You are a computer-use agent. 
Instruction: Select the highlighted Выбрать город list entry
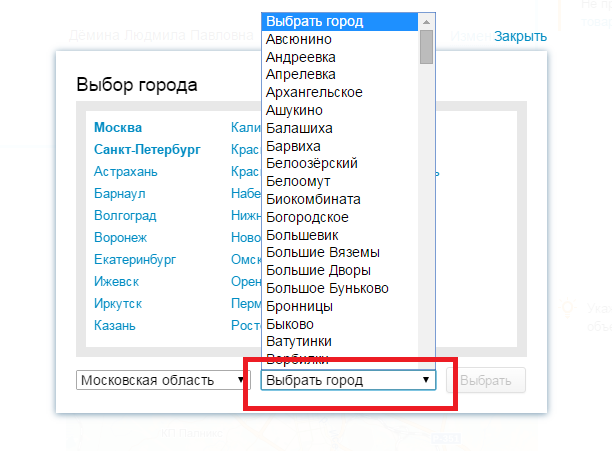[314, 21]
